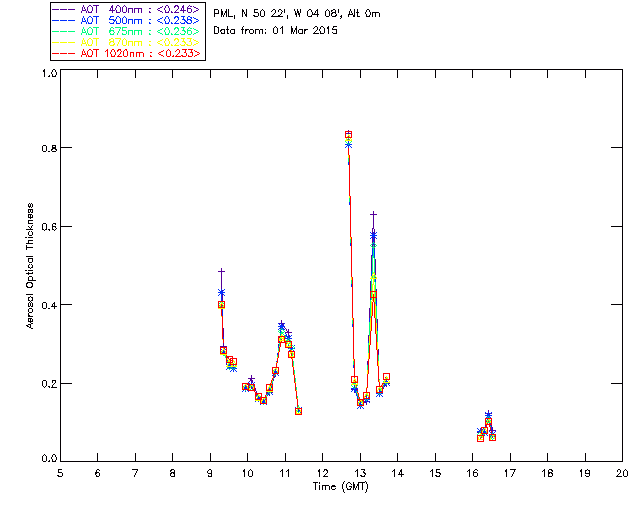The height and width of the screenshot is (512, 640).
Task: Click the 'Aerosol Optical Thickness' y-axis label
Action: (x=31, y=265)
